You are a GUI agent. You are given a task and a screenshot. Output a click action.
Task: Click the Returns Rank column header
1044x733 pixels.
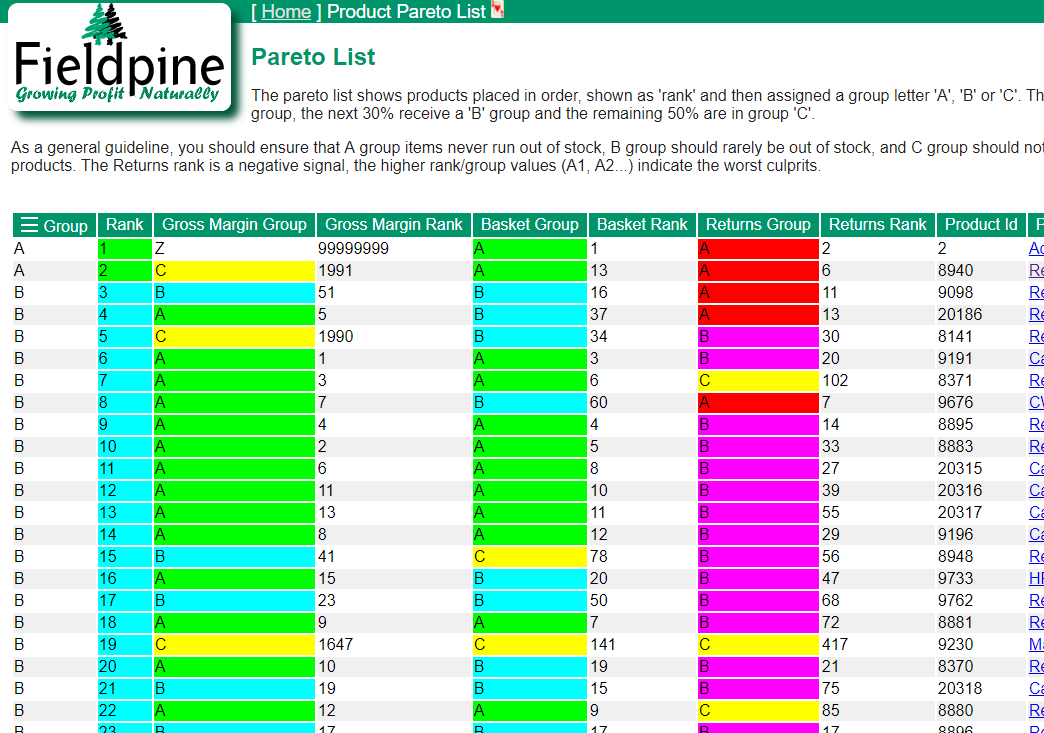click(878, 225)
